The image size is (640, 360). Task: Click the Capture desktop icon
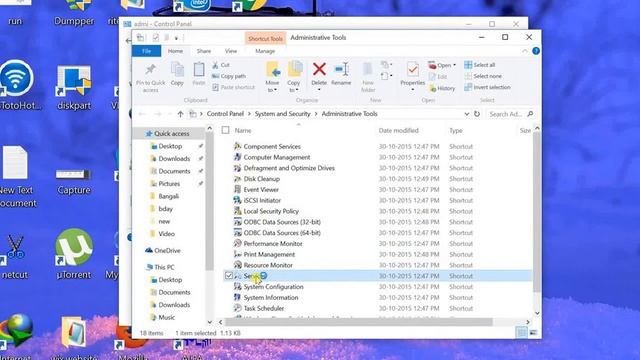tap(73, 175)
